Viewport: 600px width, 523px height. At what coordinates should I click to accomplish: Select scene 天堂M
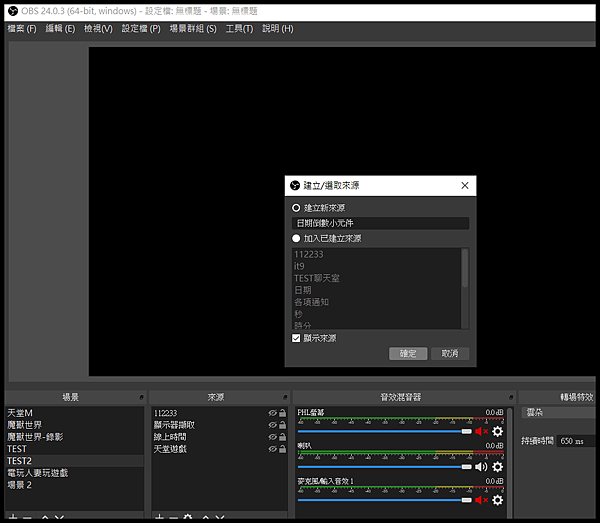tap(75, 413)
